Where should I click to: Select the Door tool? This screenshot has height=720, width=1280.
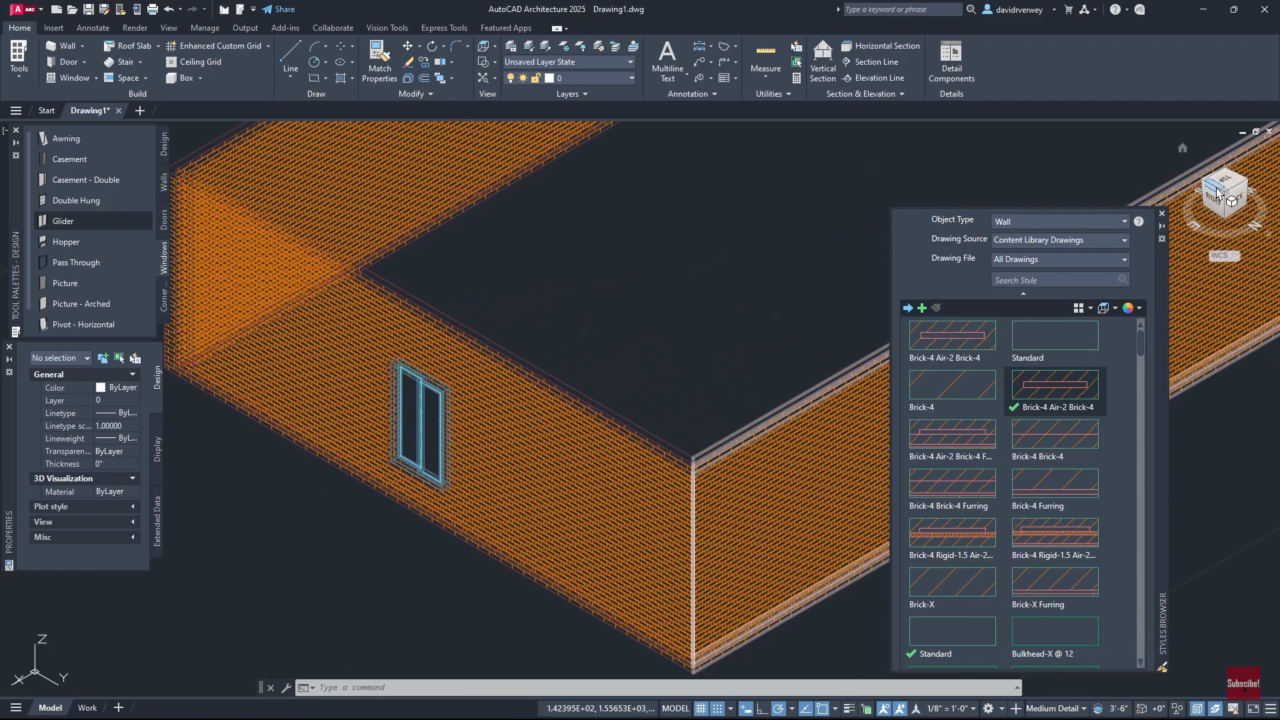pos(61,62)
